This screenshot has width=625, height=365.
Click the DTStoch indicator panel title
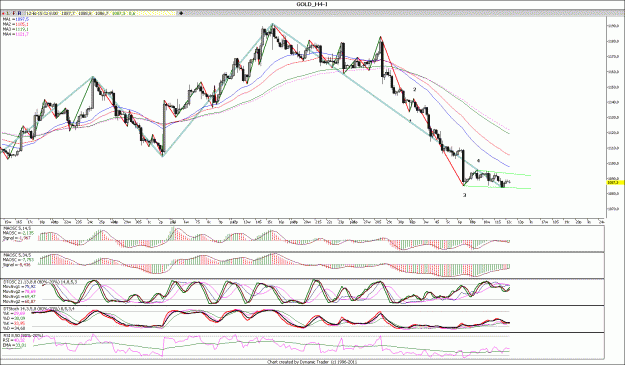tap(39, 308)
